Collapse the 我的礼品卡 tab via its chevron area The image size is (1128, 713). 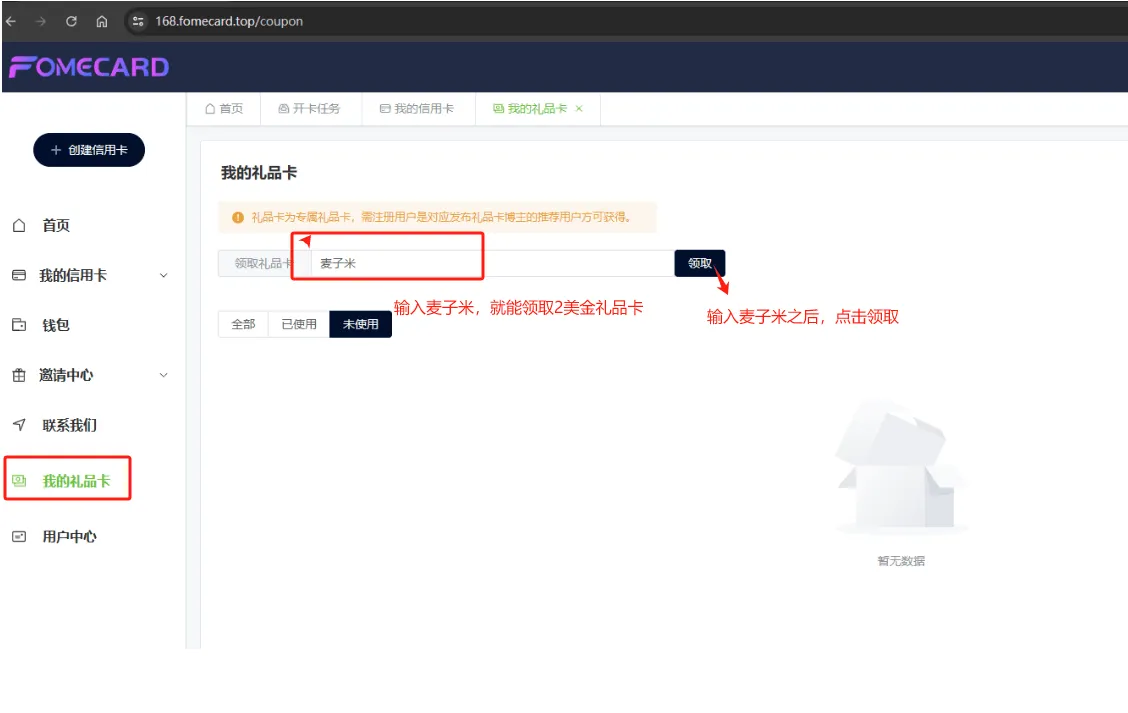tap(576, 110)
